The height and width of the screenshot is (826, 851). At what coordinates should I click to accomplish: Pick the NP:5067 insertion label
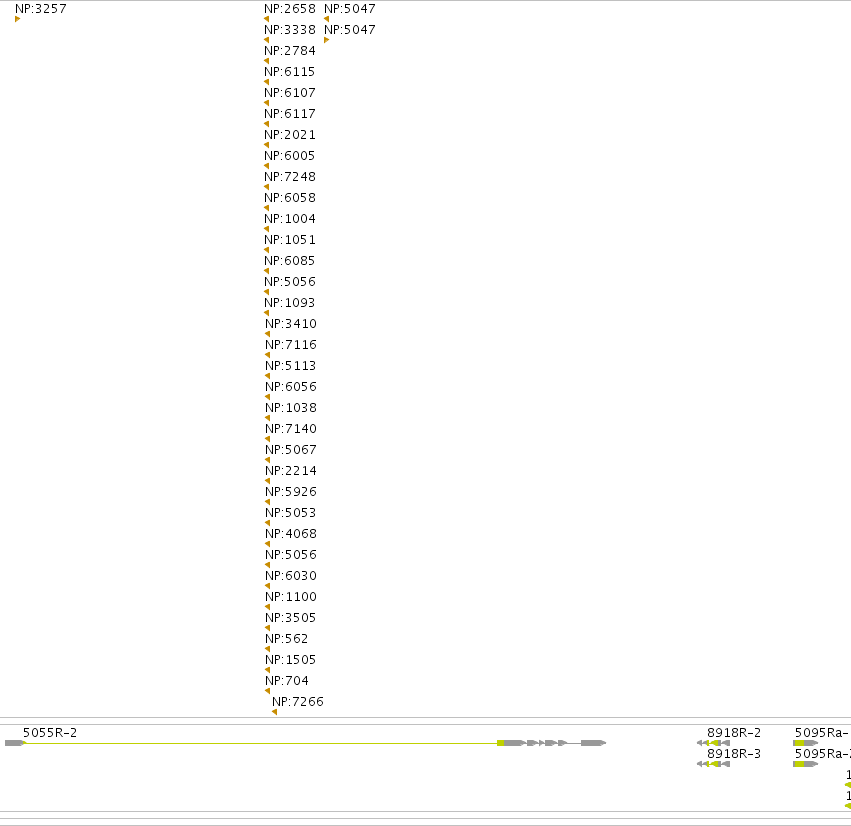(x=291, y=450)
